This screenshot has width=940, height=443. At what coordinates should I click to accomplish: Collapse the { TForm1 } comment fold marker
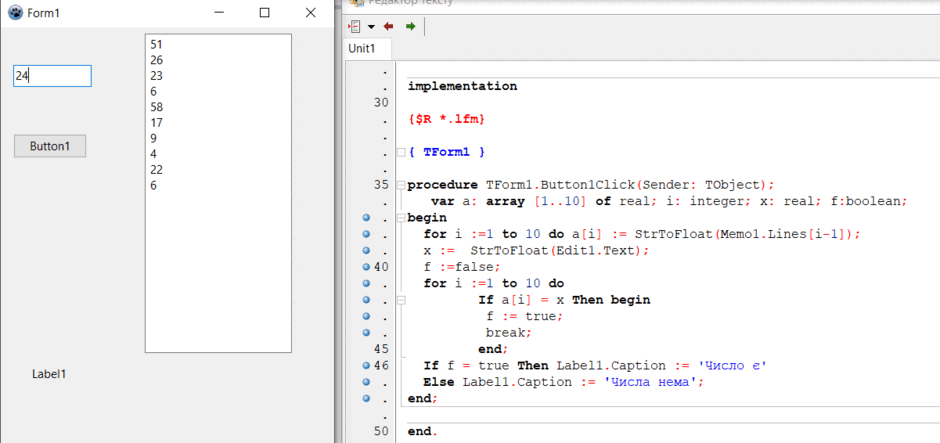coord(401,152)
